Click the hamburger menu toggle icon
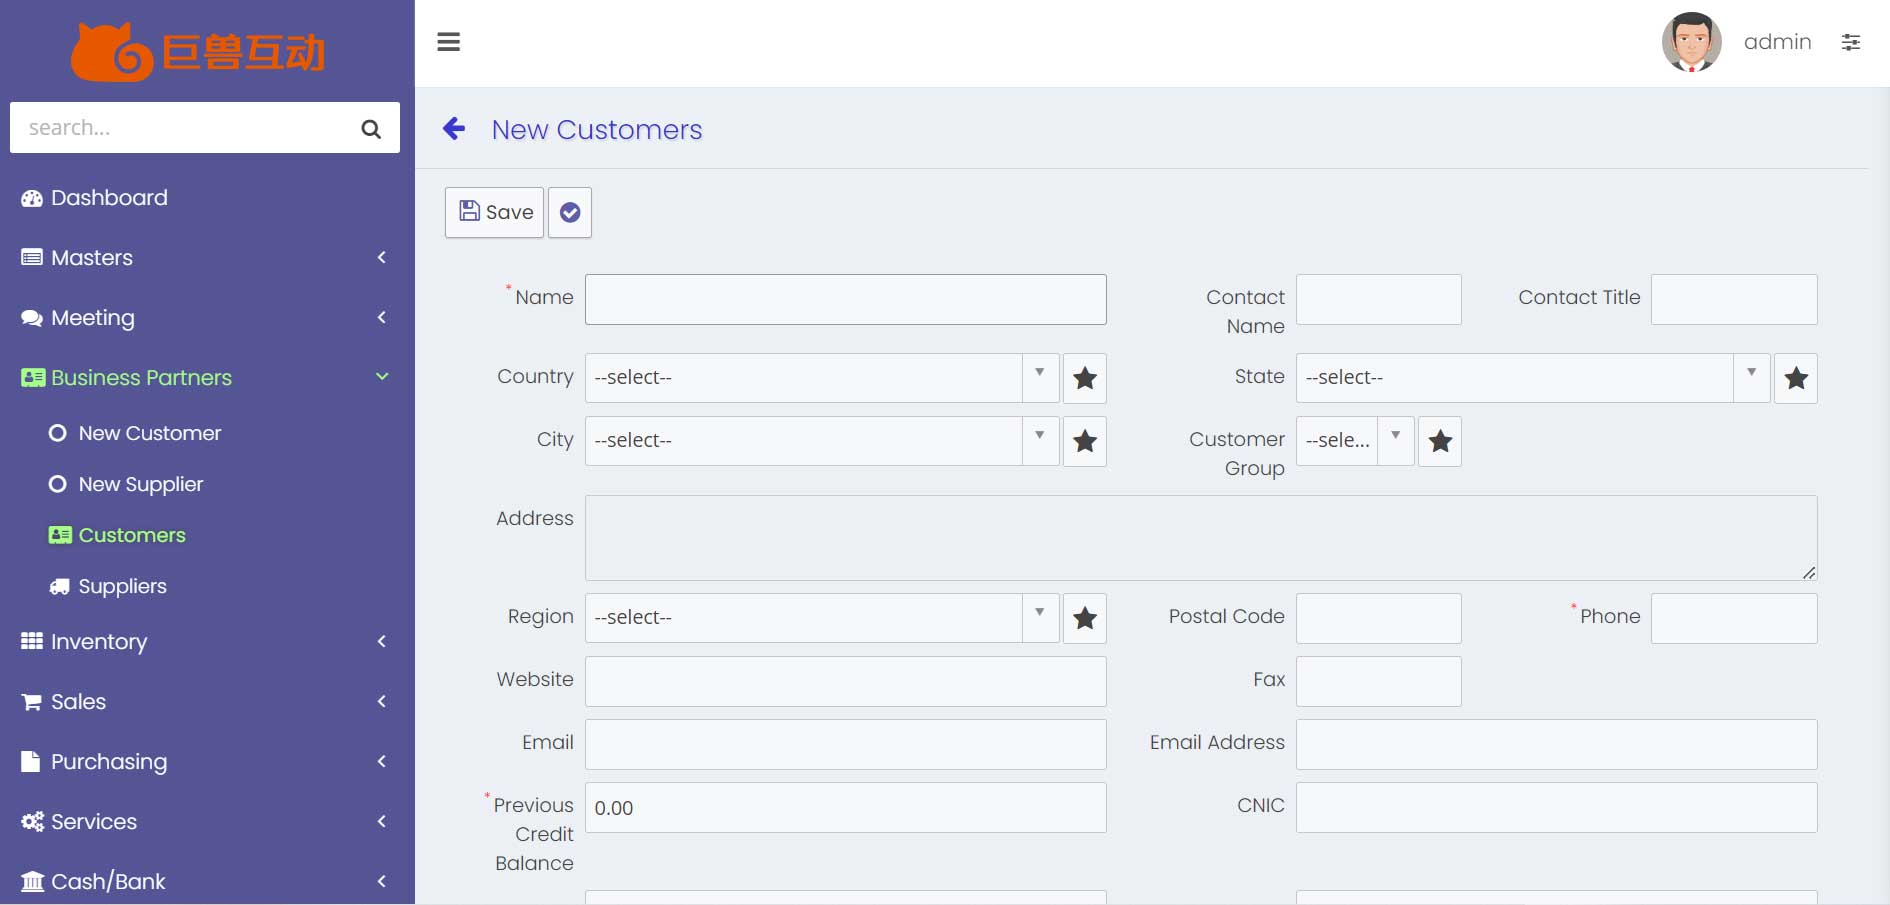This screenshot has height=905, width=1890. (x=449, y=42)
